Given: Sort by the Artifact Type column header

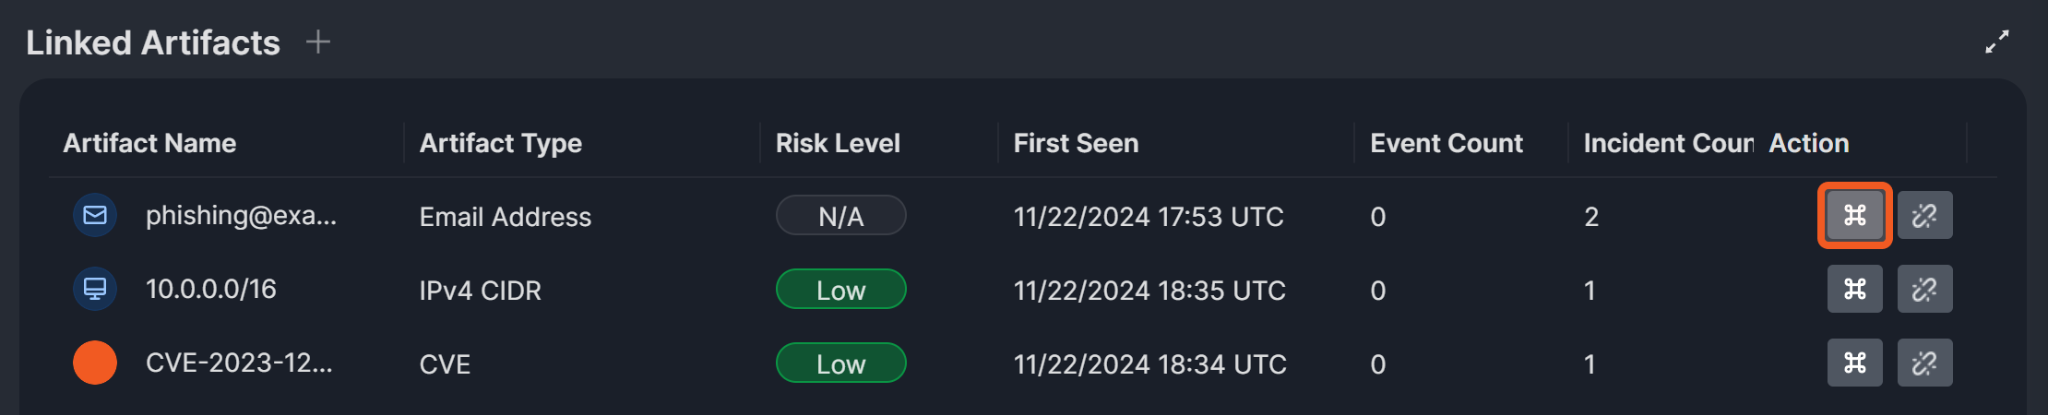Looking at the screenshot, I should (500, 143).
